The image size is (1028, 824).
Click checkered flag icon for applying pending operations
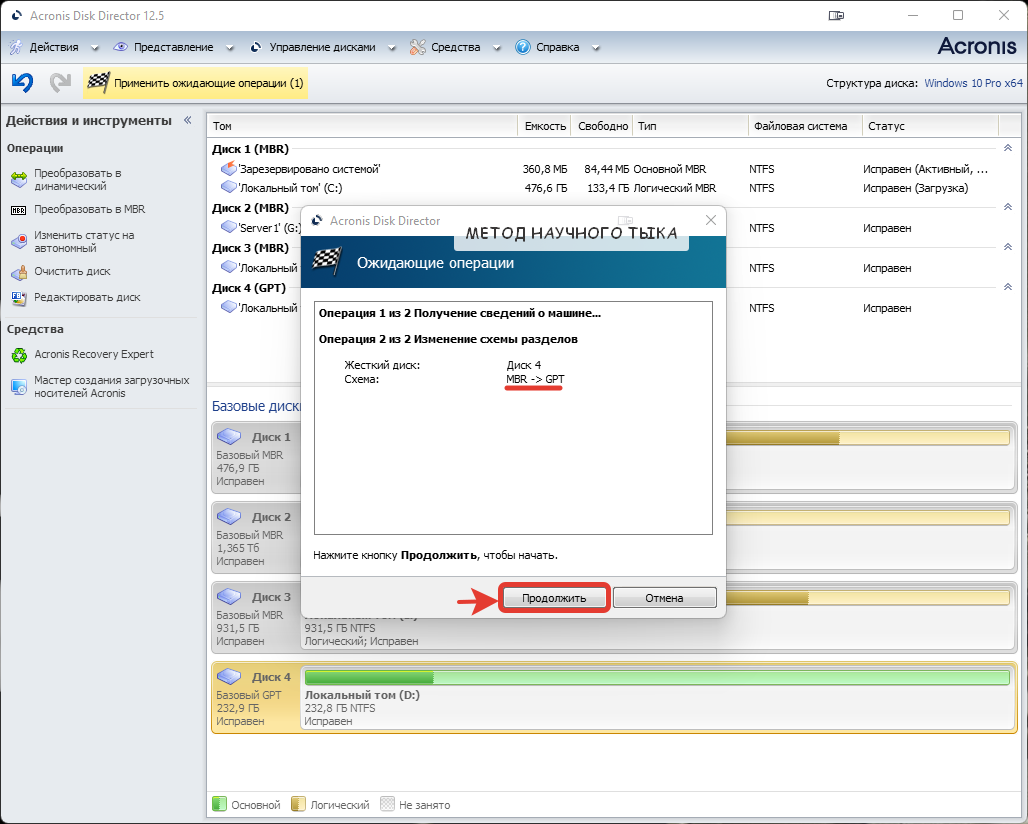click(98, 83)
